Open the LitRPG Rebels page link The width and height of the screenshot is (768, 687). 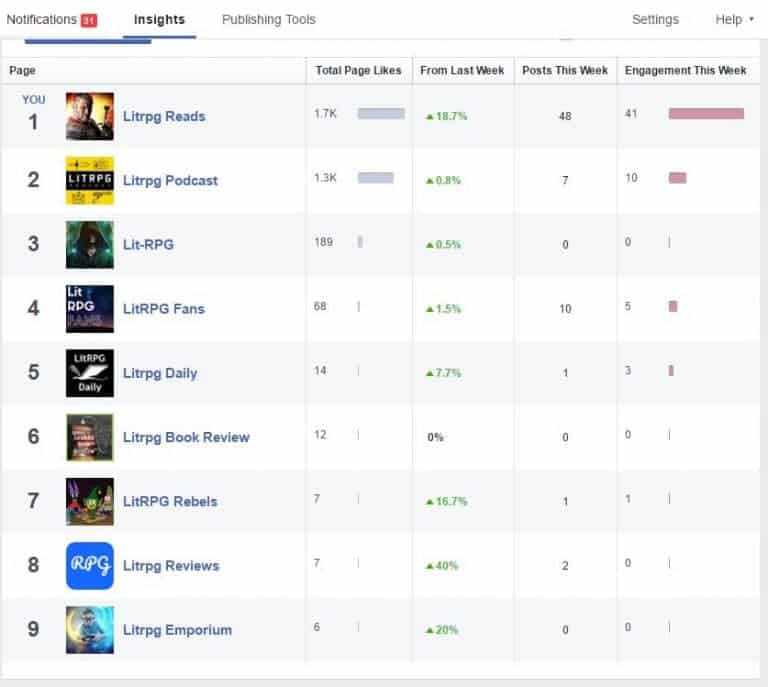pos(170,501)
